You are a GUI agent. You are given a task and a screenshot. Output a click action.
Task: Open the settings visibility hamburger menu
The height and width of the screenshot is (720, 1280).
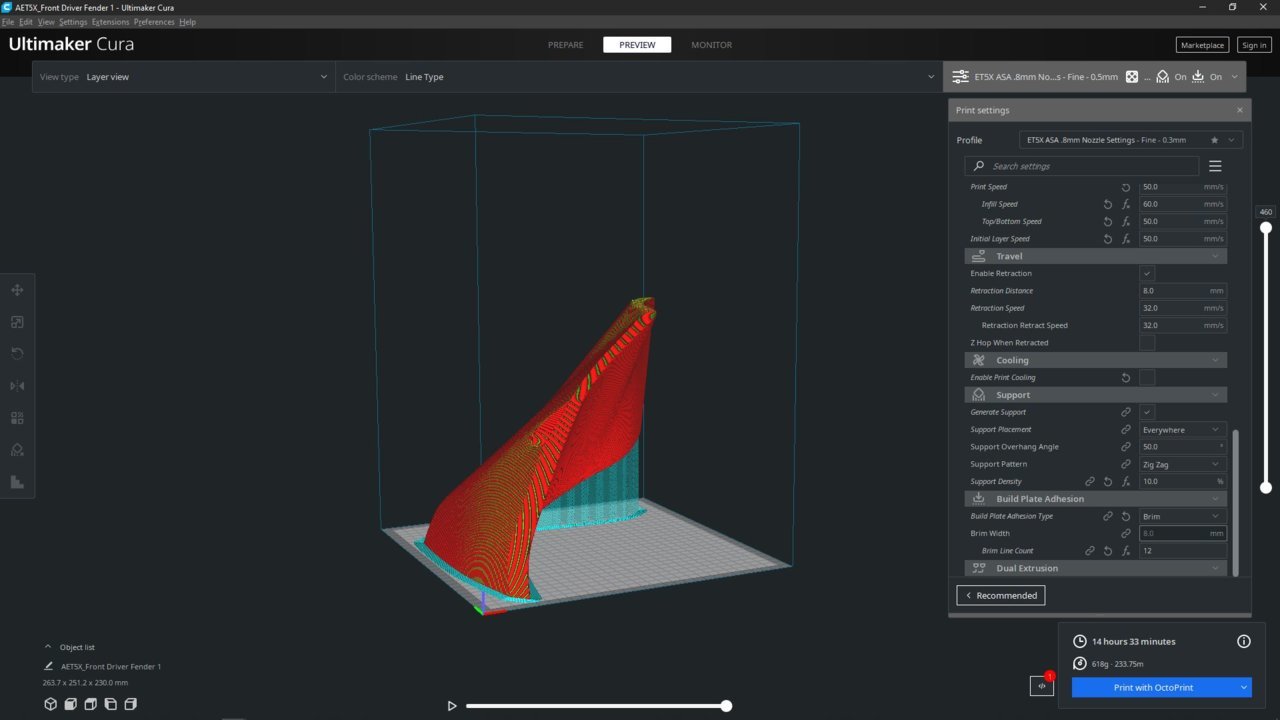click(1215, 166)
